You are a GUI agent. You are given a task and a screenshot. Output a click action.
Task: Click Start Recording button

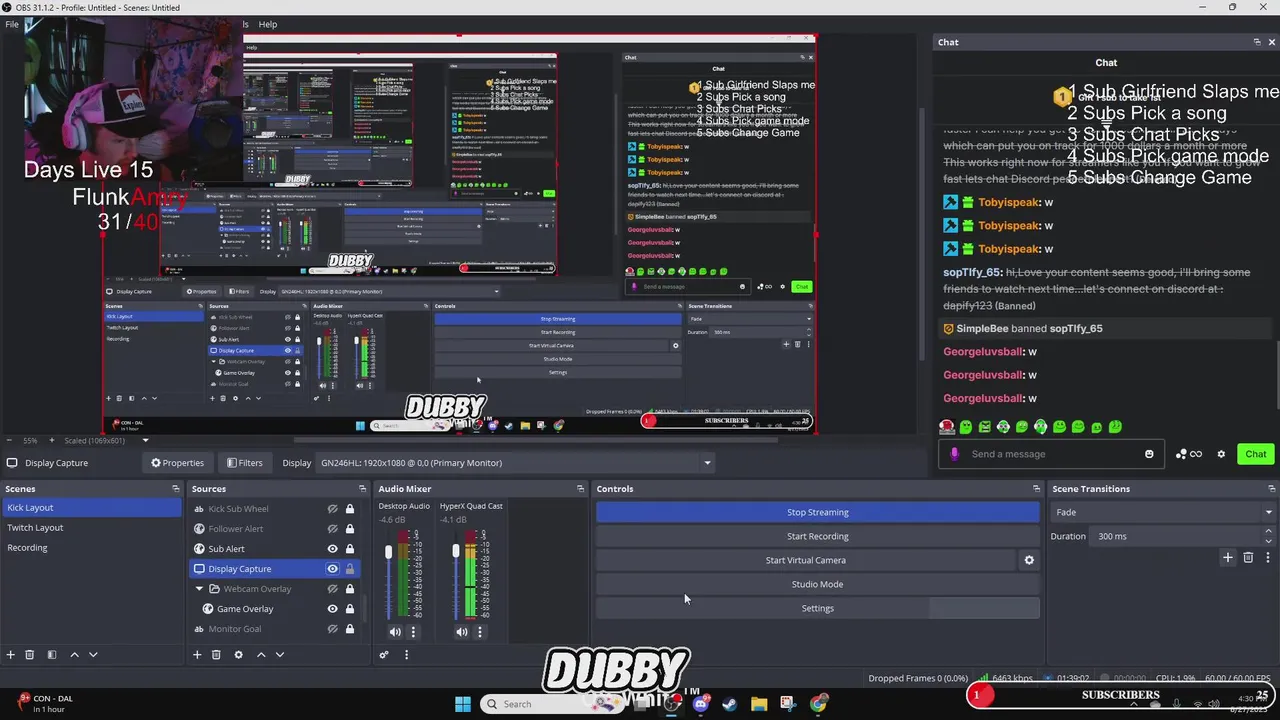tap(817, 536)
